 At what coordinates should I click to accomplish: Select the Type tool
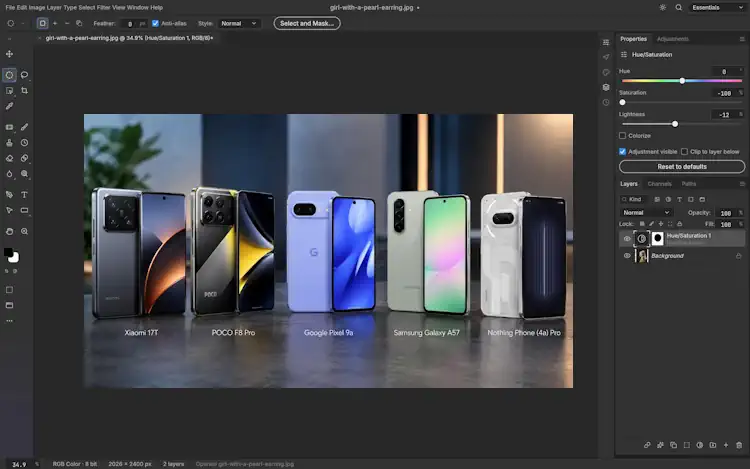point(24,195)
